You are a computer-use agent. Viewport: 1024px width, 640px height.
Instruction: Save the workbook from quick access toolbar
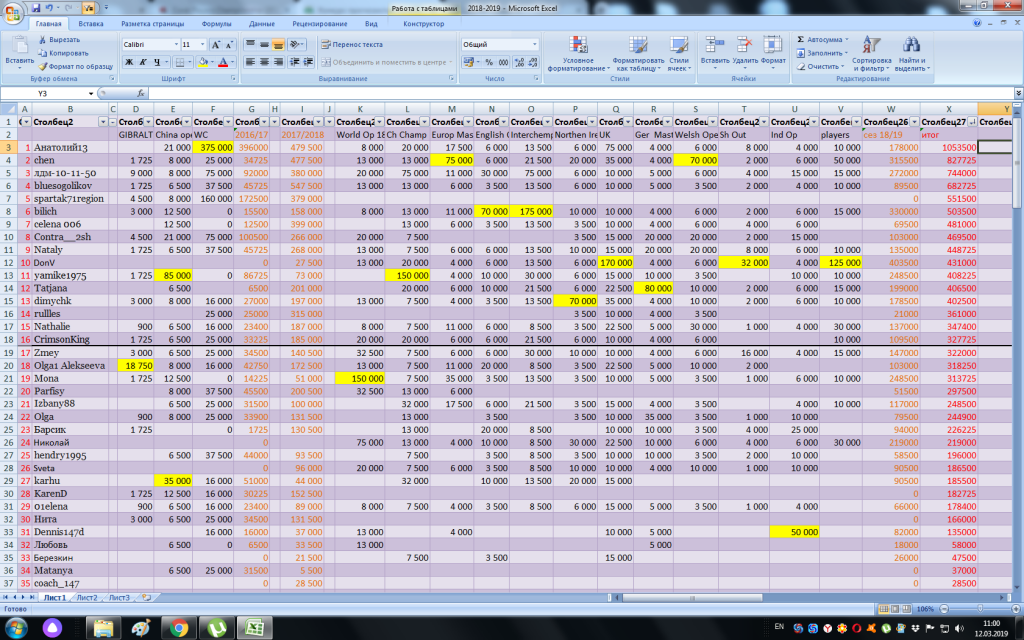36,7
